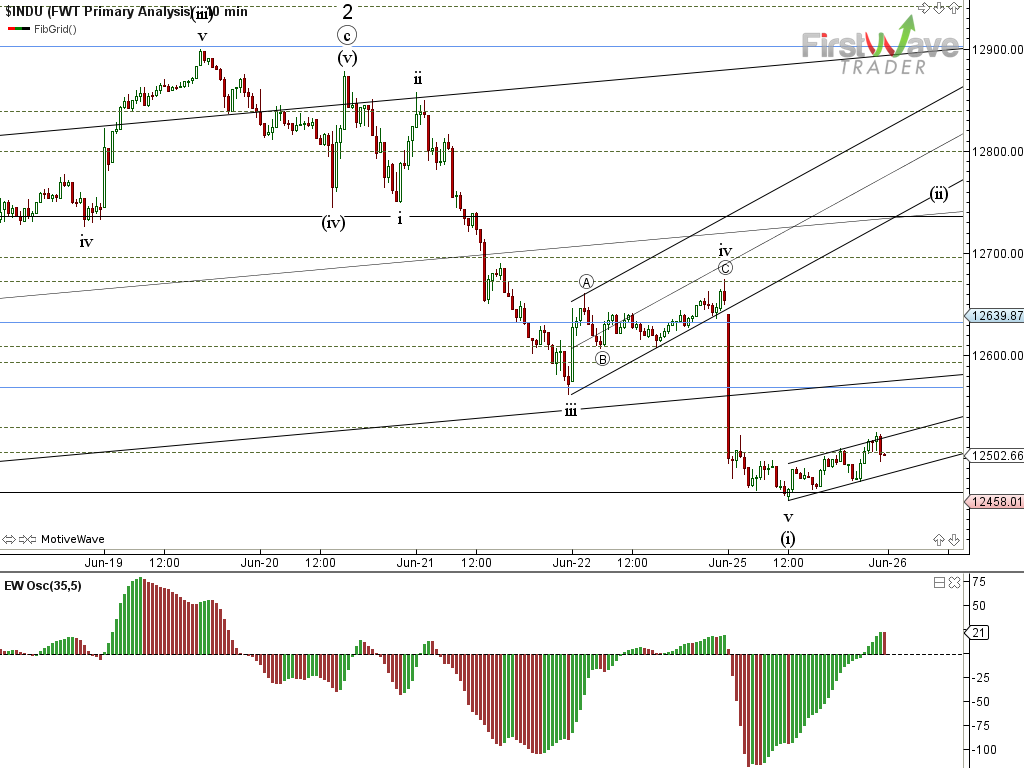Viewport: 1024px width, 768px height.
Task: Select the 12639.87 price axis tag
Action: pos(995,316)
